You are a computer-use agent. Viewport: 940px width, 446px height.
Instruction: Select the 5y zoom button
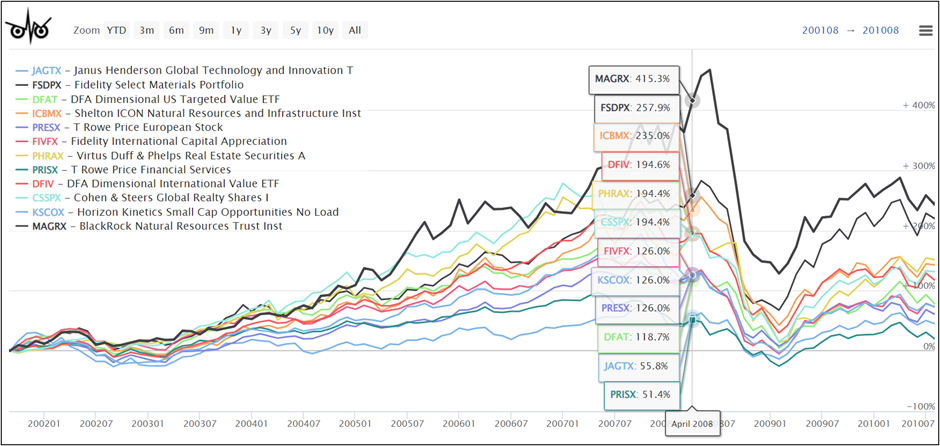pyautogui.click(x=295, y=30)
